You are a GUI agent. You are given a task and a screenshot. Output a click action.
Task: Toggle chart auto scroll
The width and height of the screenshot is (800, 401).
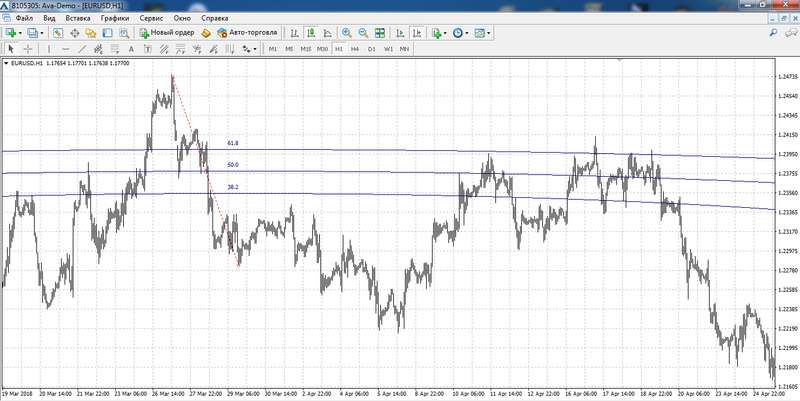(401, 33)
